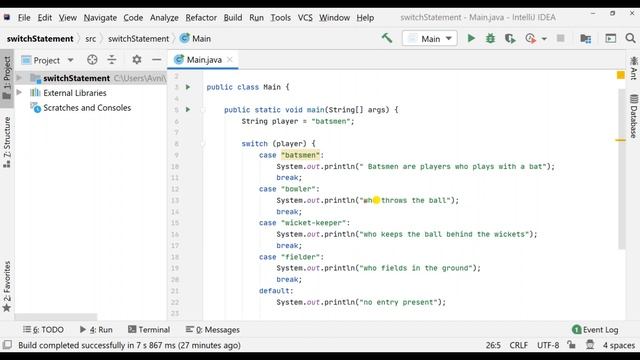Screen dimensions: 640x360
Task: Click the inspections profile icon in status bar
Action: 590,345
